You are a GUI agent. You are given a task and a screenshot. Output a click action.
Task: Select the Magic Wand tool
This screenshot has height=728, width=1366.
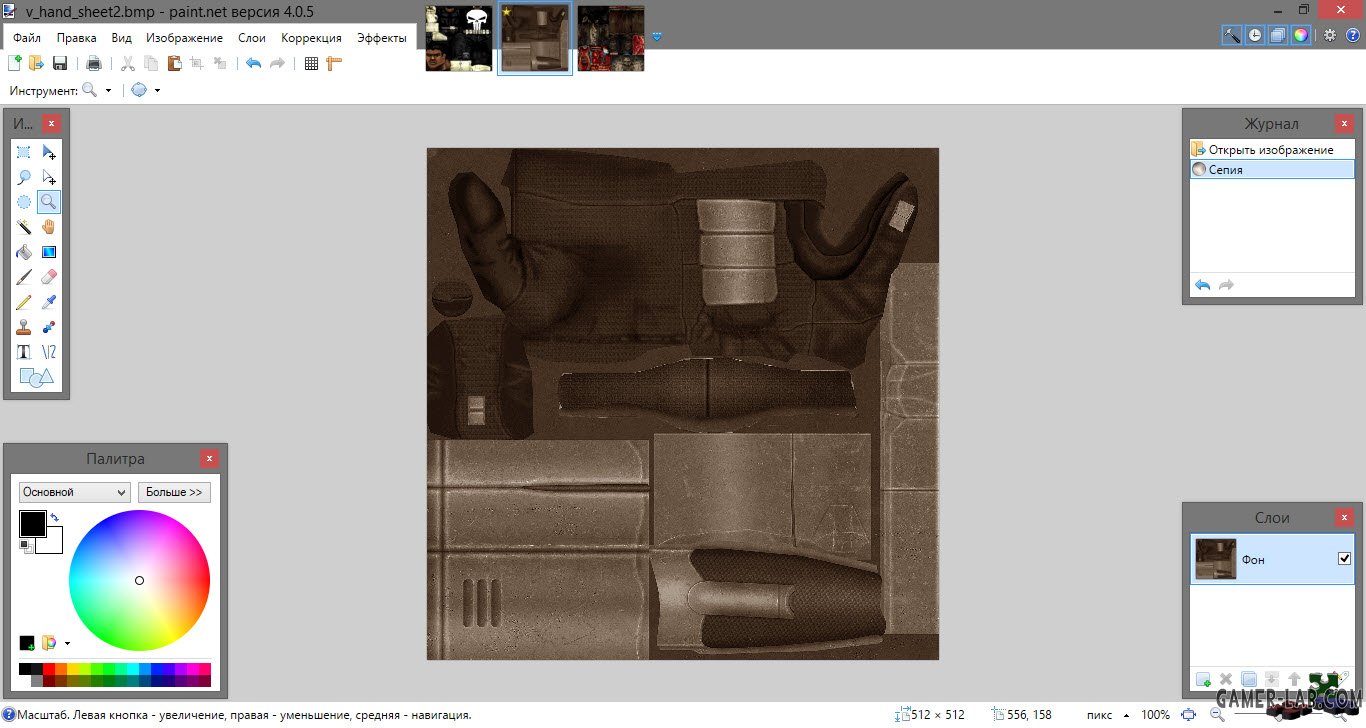[24, 227]
